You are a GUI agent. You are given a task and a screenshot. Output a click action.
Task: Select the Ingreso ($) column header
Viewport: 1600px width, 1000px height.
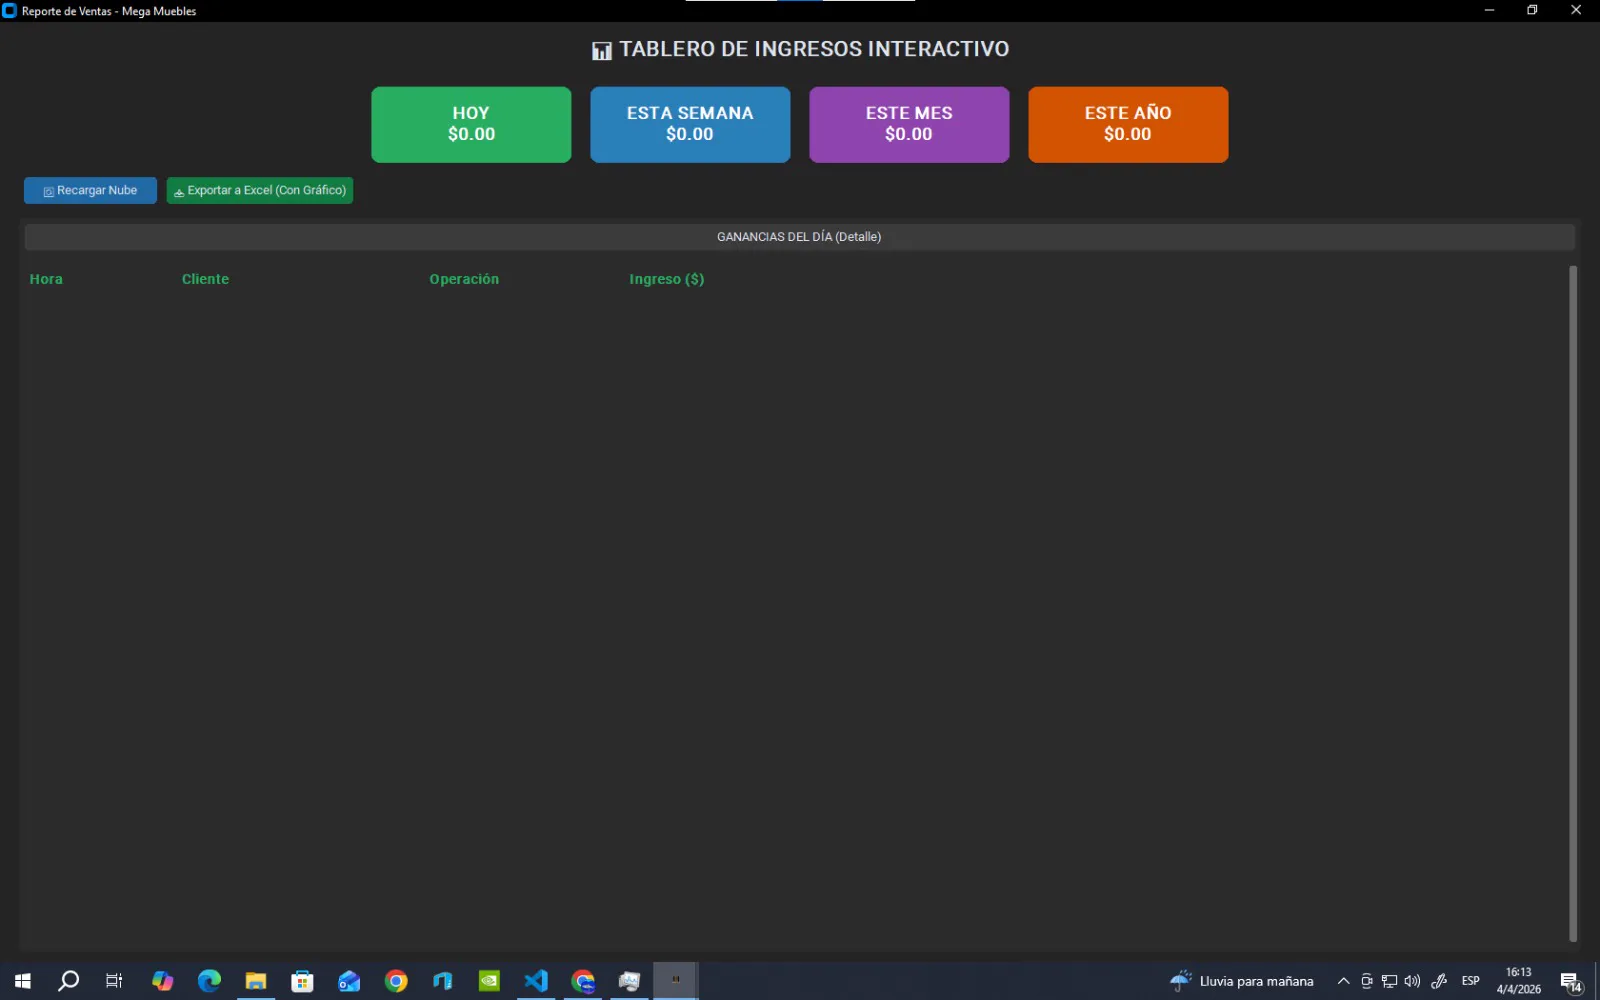coord(666,279)
